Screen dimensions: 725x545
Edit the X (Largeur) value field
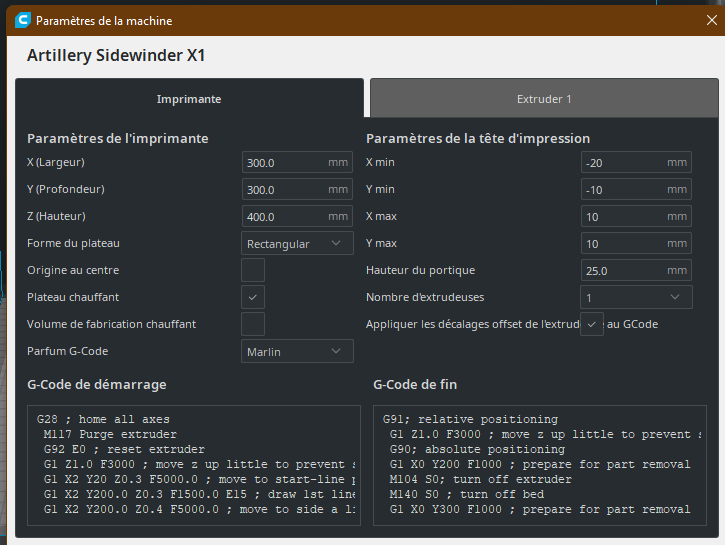pos(297,162)
